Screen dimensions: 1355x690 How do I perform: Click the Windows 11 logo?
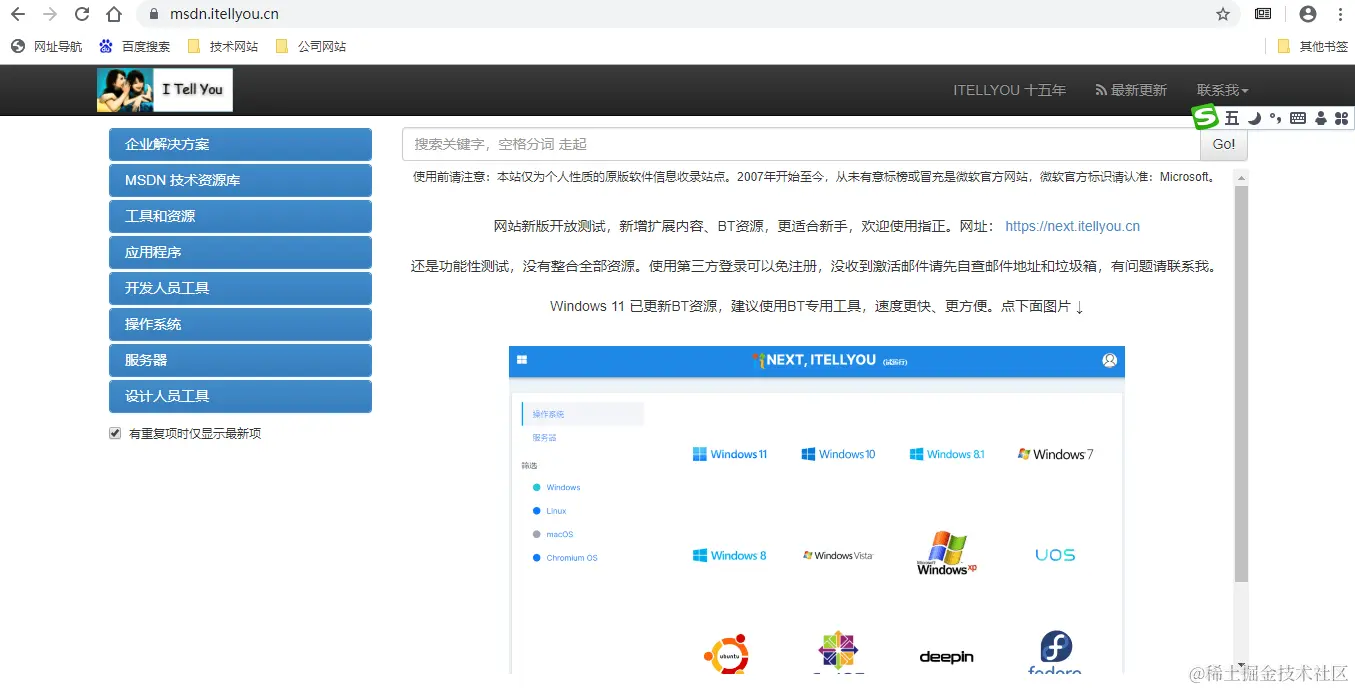[x=729, y=454]
